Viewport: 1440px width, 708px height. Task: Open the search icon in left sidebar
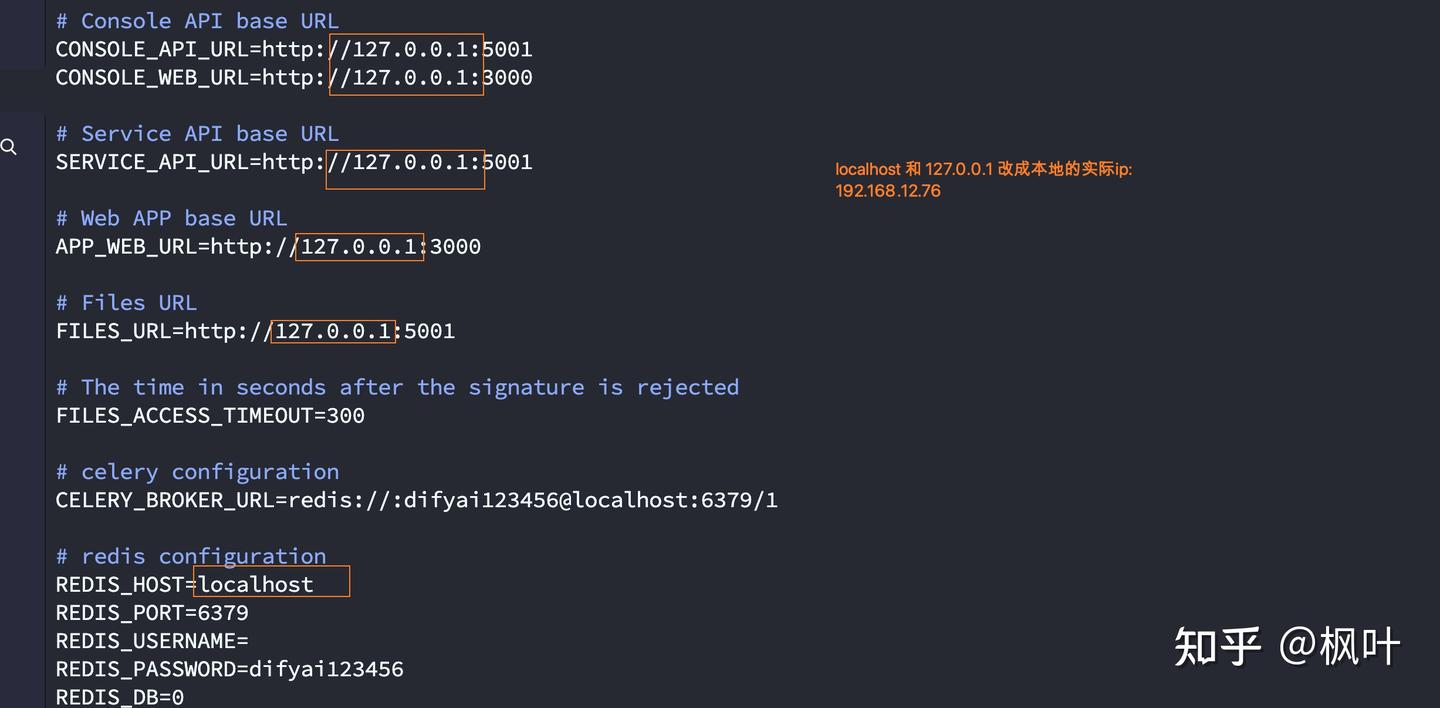point(9,148)
